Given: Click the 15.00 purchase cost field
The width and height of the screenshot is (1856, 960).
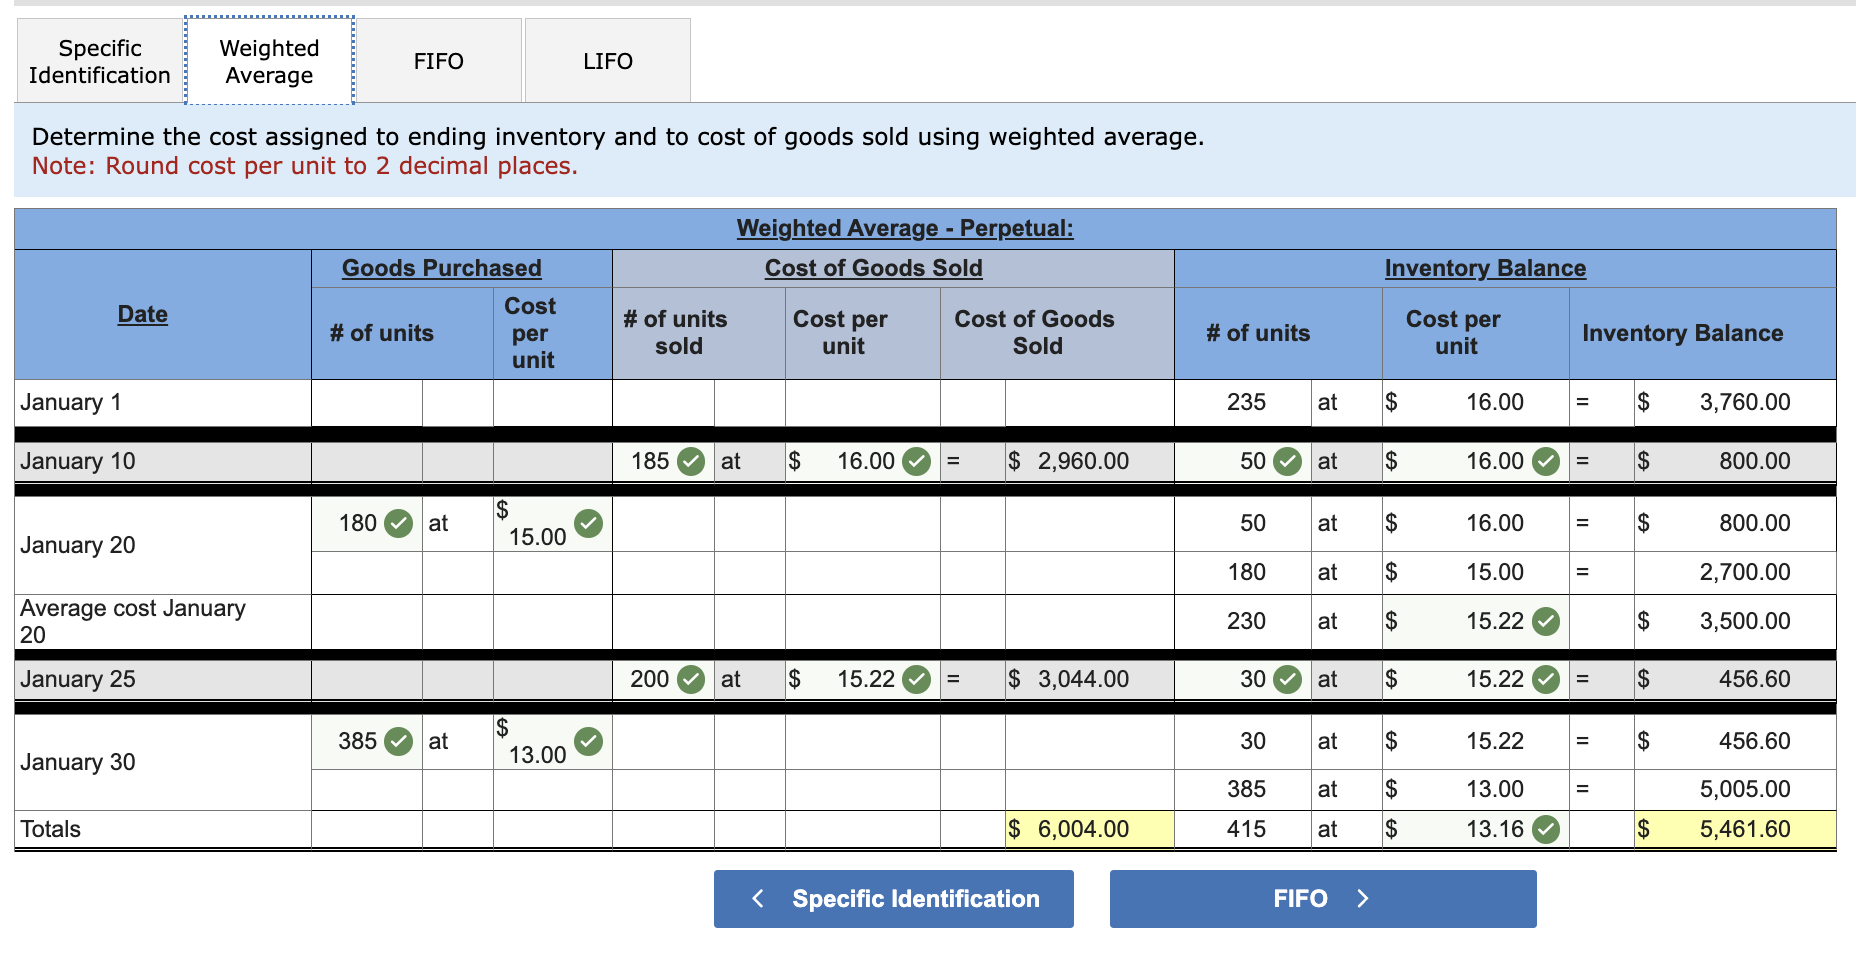Looking at the screenshot, I should click(553, 523).
